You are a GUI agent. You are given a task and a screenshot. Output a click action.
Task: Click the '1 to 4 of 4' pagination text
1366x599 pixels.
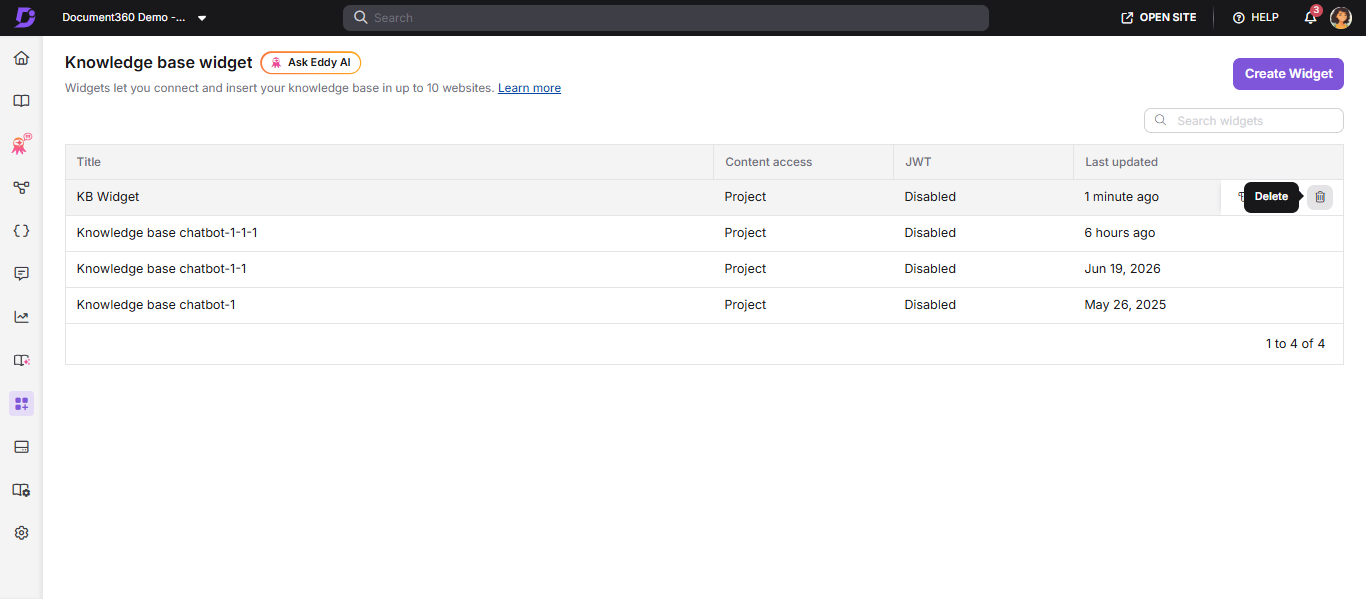[1295, 344]
